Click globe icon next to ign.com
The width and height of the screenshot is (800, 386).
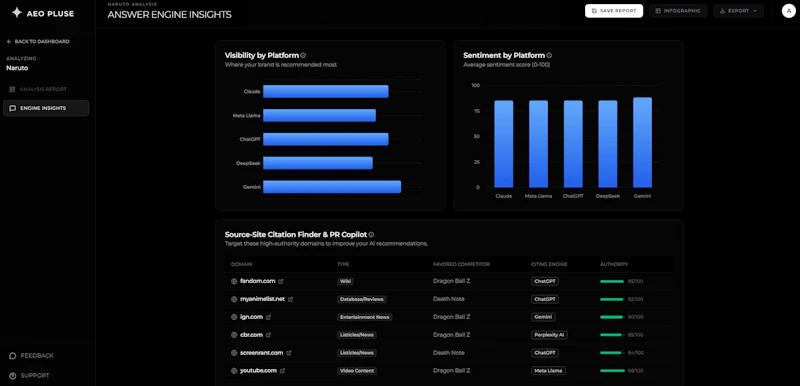pyautogui.click(x=234, y=317)
